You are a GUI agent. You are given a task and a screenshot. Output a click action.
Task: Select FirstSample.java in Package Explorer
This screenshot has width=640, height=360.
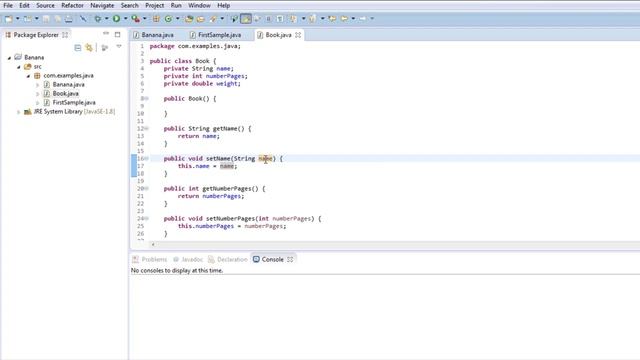click(74, 103)
